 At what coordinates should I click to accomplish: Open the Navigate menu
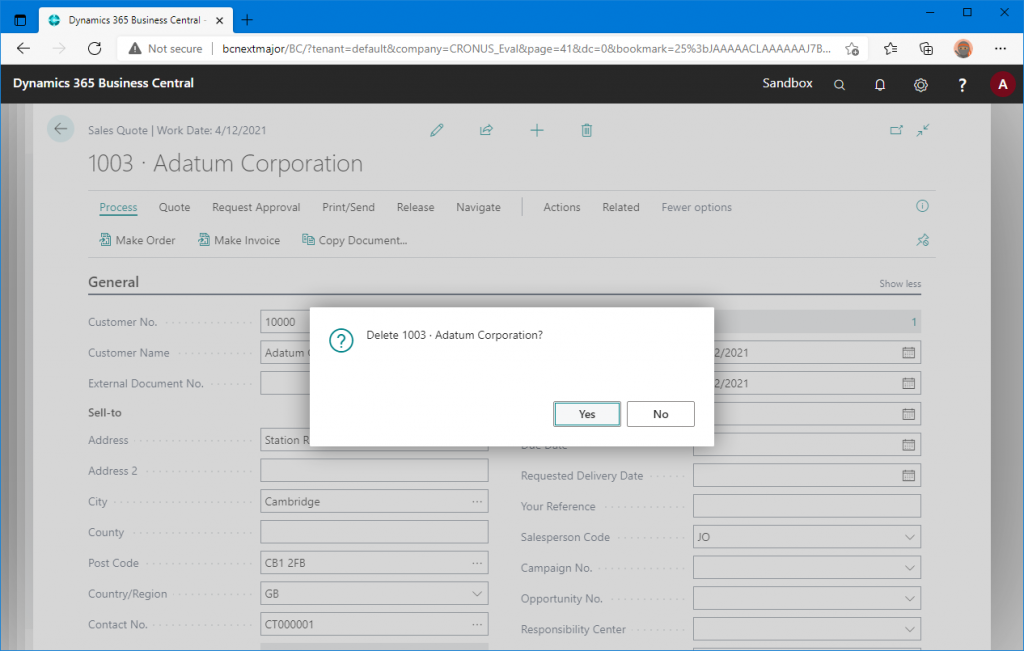coord(478,207)
